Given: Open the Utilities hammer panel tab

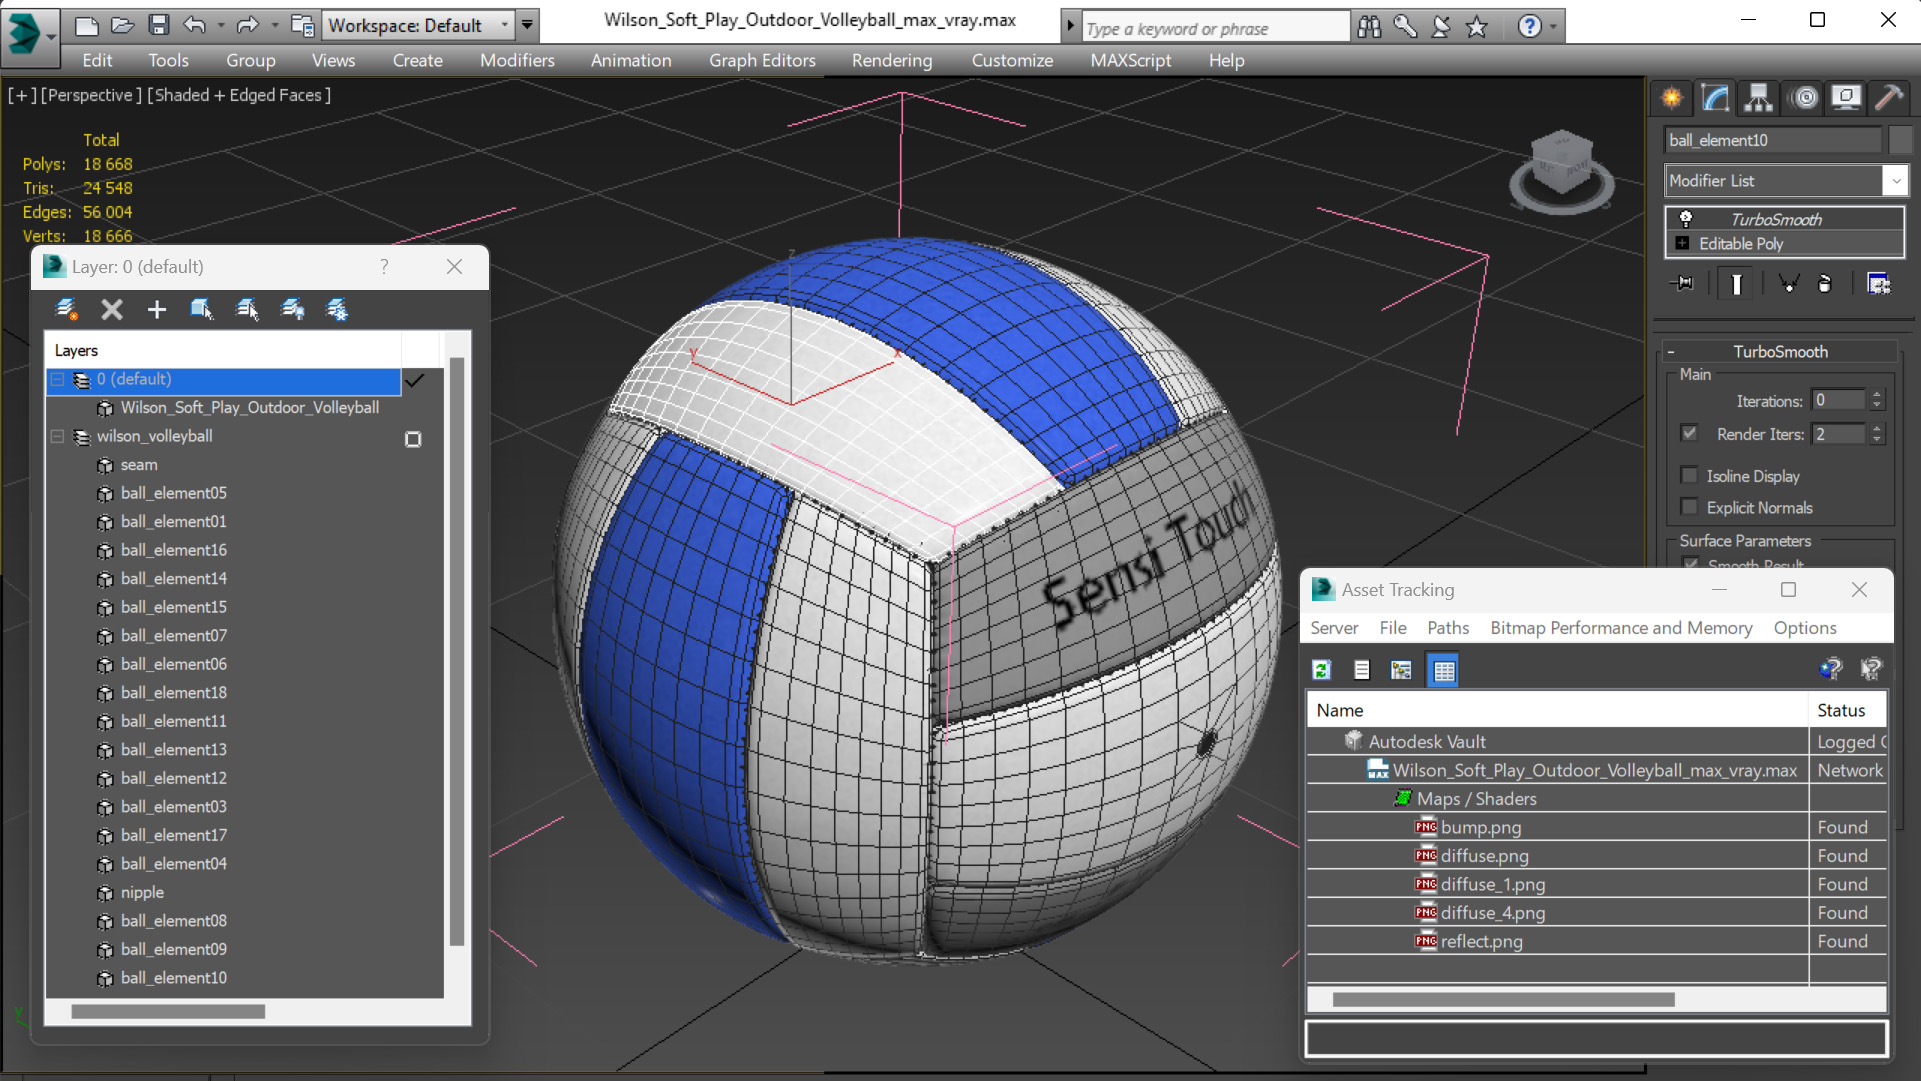Looking at the screenshot, I should click(x=1888, y=97).
